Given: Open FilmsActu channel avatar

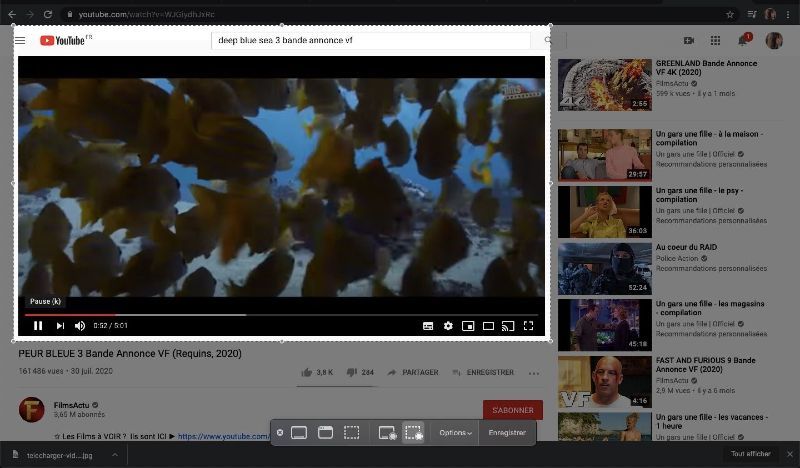Looking at the screenshot, I should (32, 409).
